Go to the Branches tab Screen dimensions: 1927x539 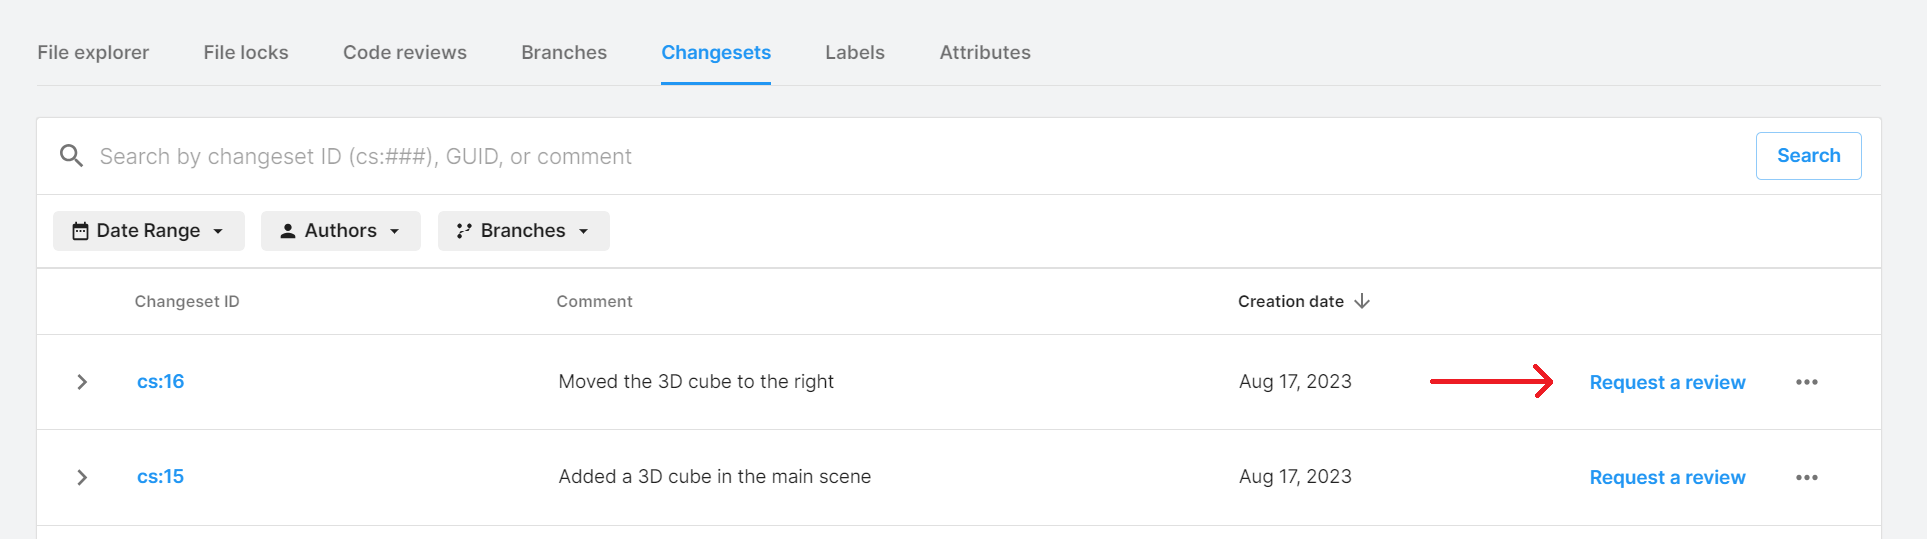coord(564,52)
